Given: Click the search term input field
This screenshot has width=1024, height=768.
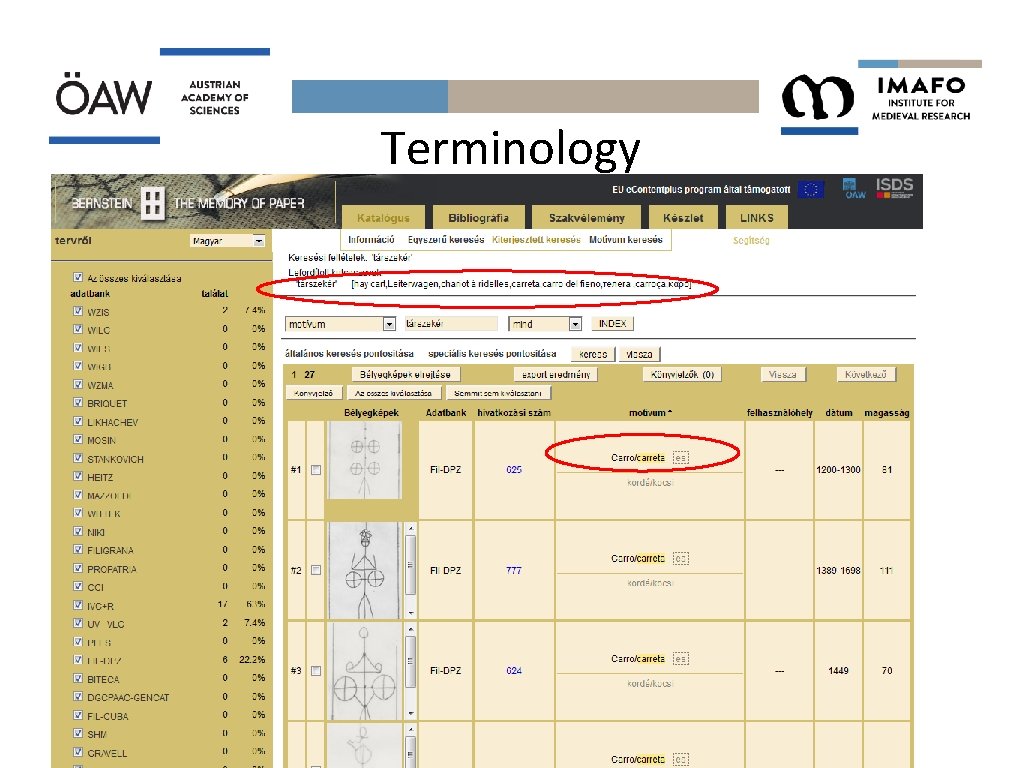Looking at the screenshot, I should (451, 324).
